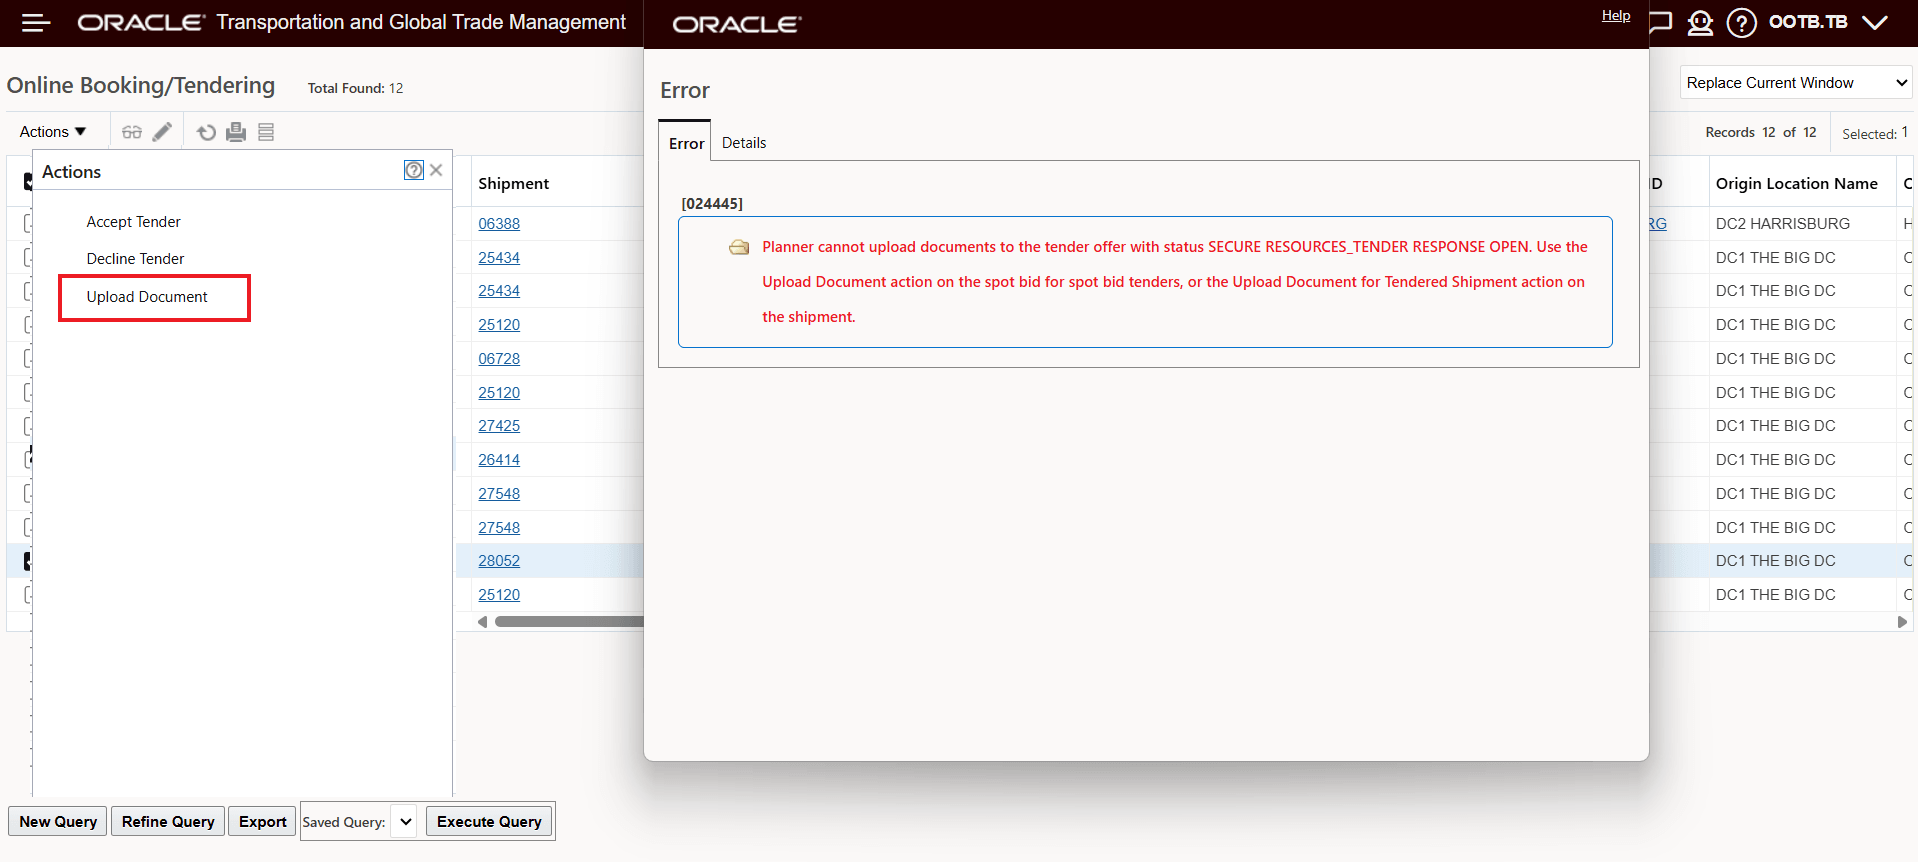Open the Actions dropdown menu

(x=53, y=132)
